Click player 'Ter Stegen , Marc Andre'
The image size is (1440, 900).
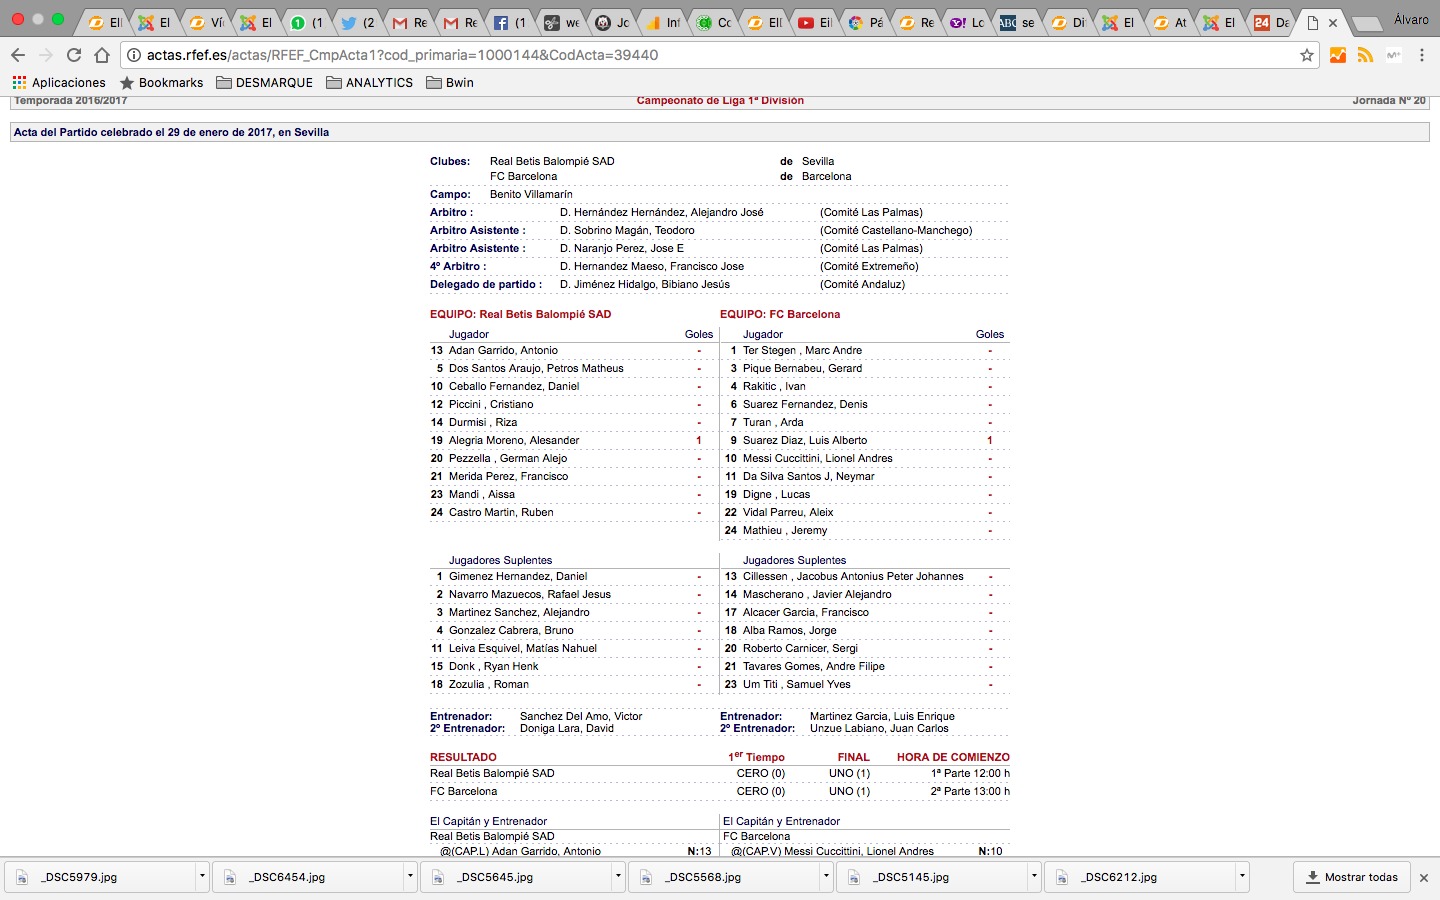tap(802, 350)
